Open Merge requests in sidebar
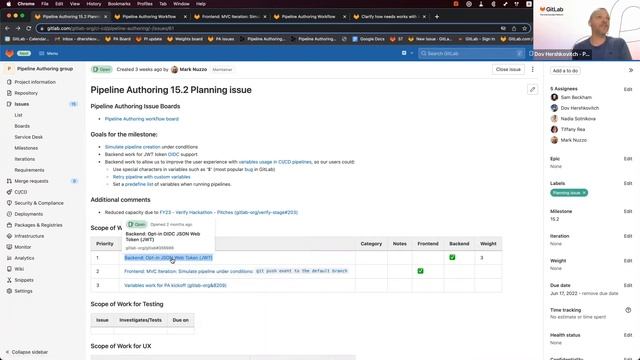640x360 pixels. (31, 181)
